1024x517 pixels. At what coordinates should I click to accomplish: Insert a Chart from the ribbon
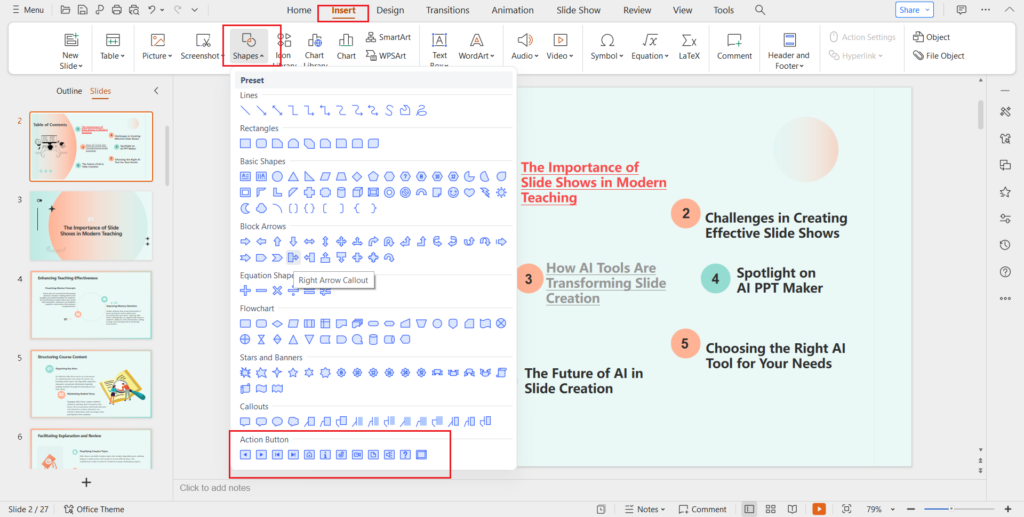[346, 46]
